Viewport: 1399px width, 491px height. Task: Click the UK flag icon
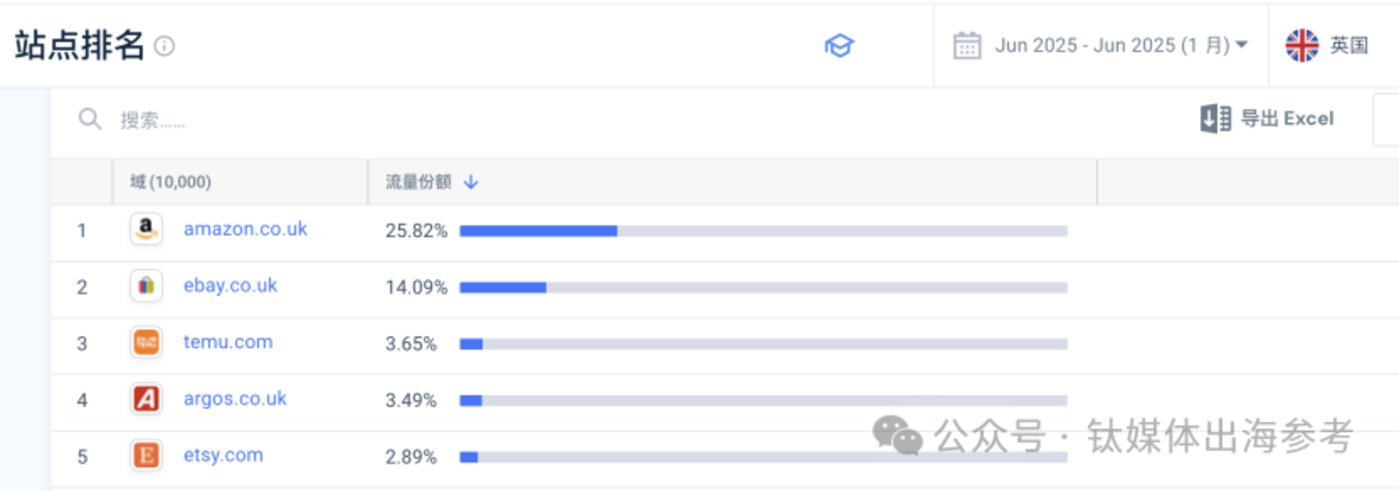click(x=1302, y=45)
